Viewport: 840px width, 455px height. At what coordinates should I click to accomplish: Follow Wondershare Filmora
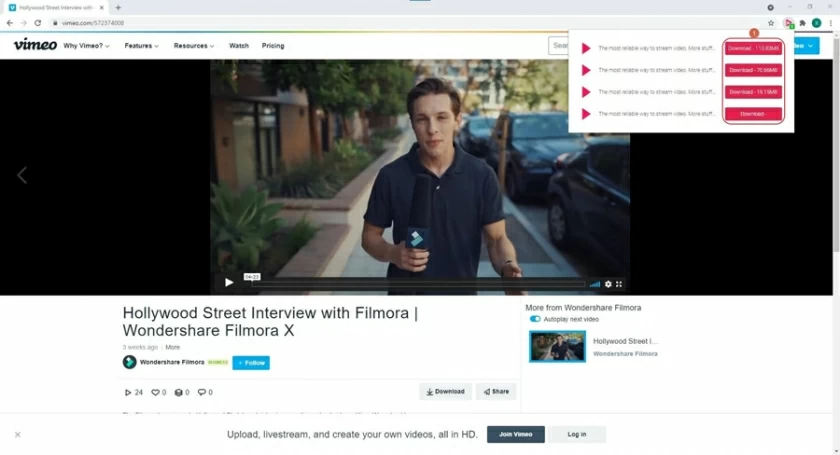[251, 363]
